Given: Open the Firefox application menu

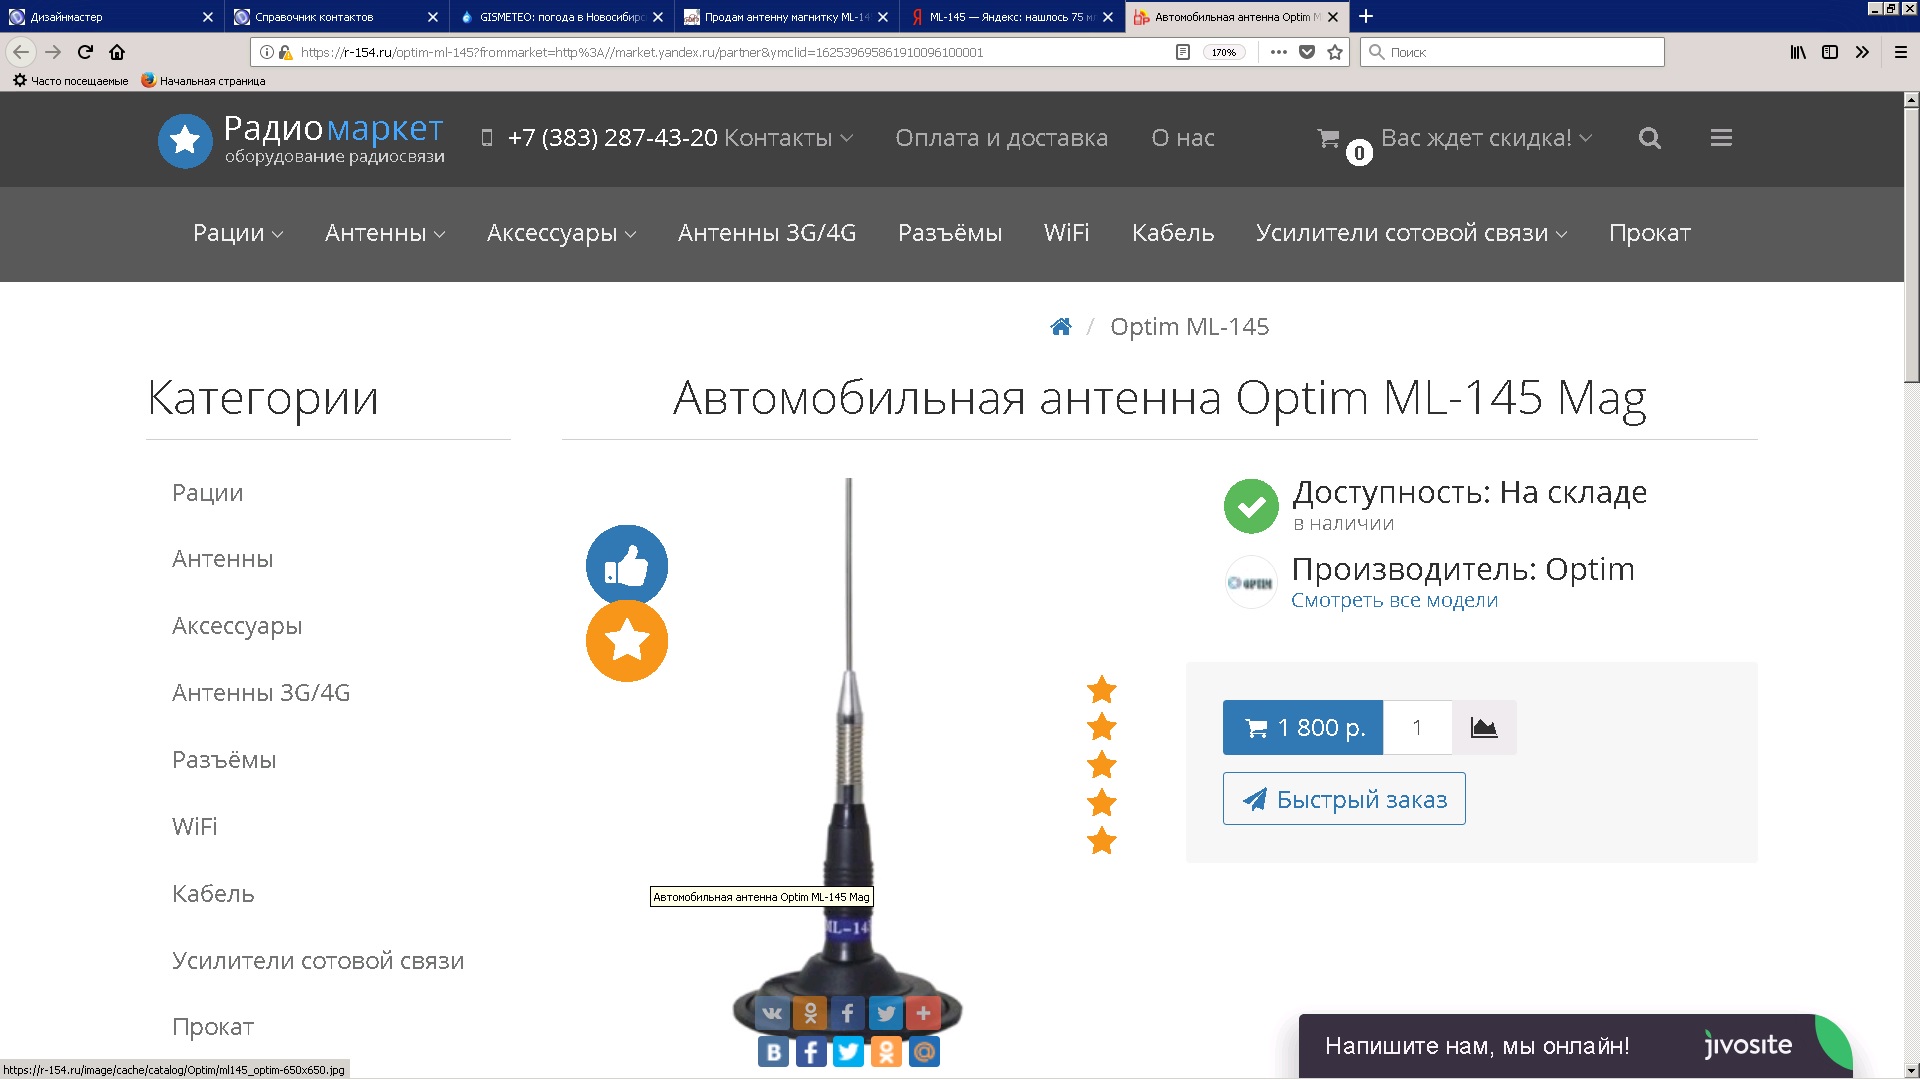Looking at the screenshot, I should coord(1901,52).
